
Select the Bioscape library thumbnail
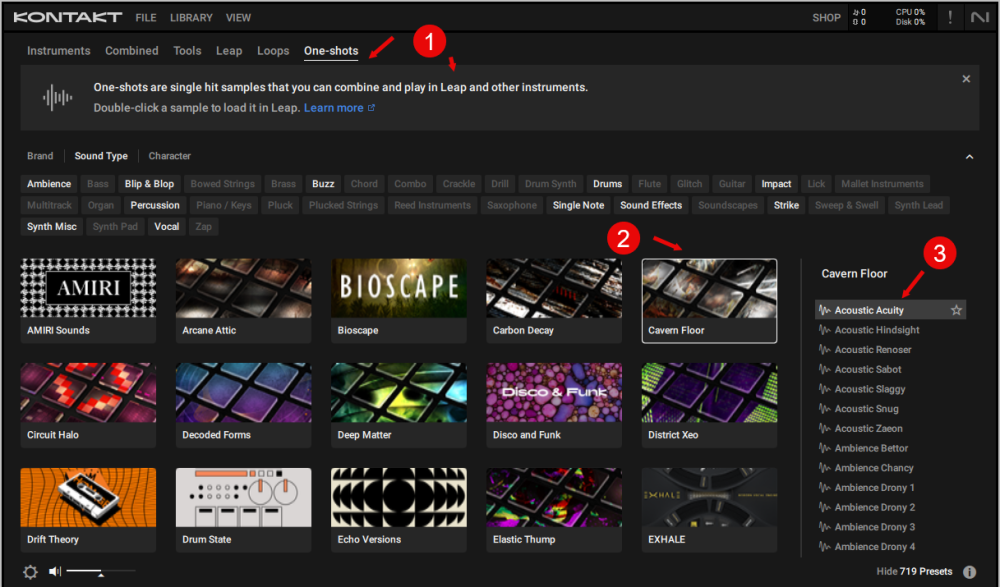click(399, 301)
